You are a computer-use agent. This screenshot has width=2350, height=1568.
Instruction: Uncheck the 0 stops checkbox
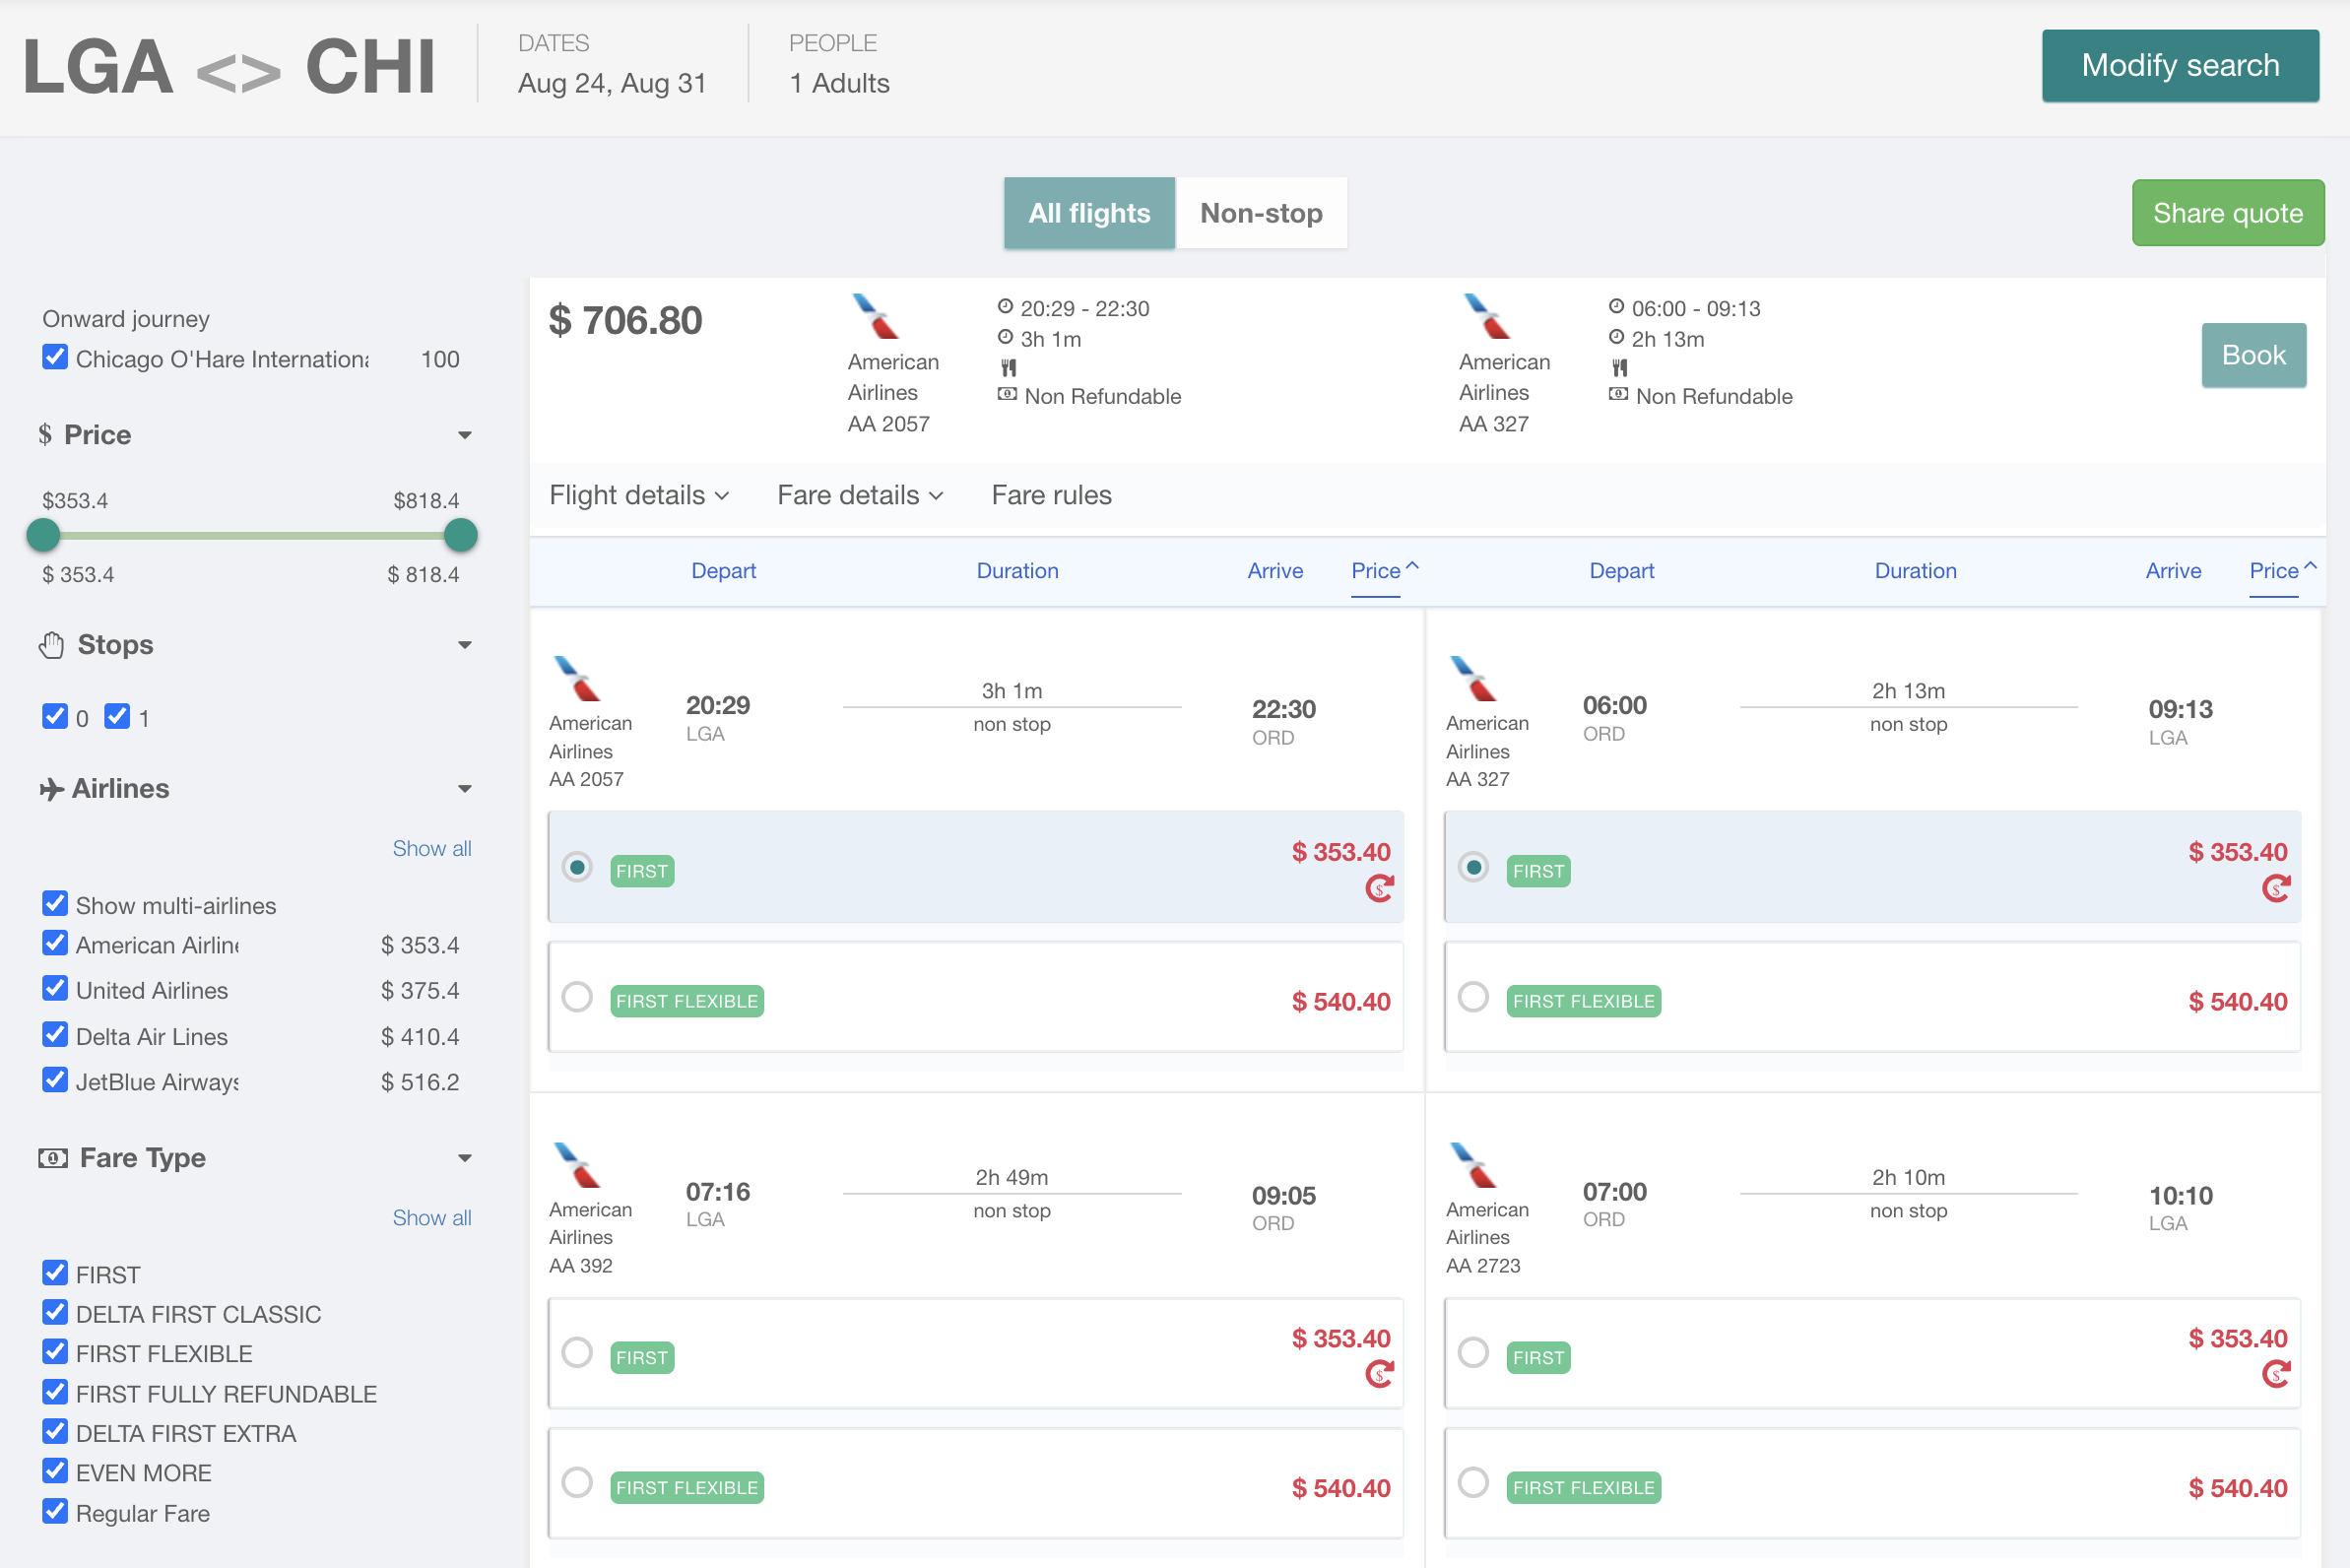coord(55,716)
